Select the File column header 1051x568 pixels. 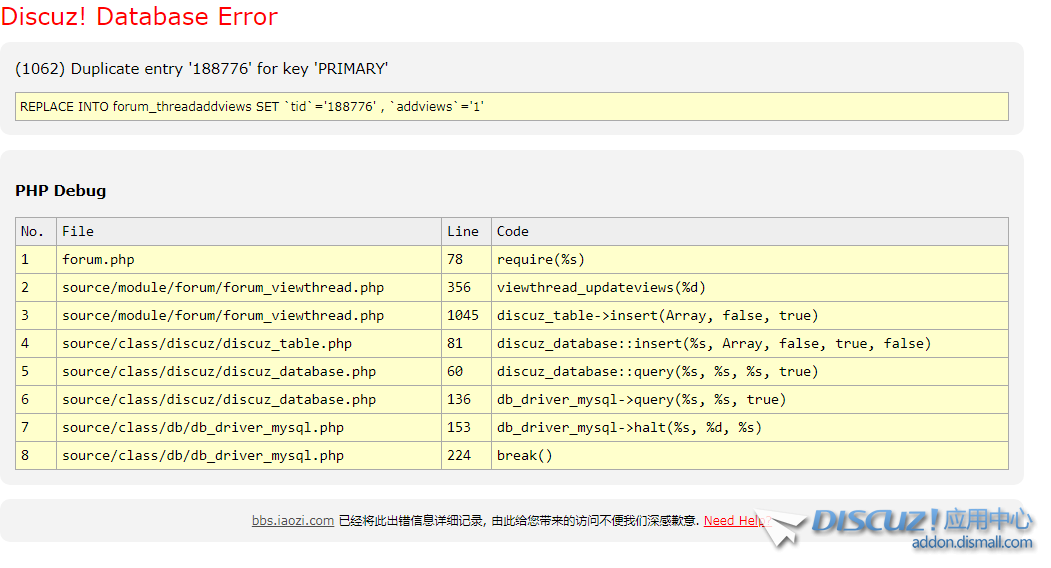point(78,231)
